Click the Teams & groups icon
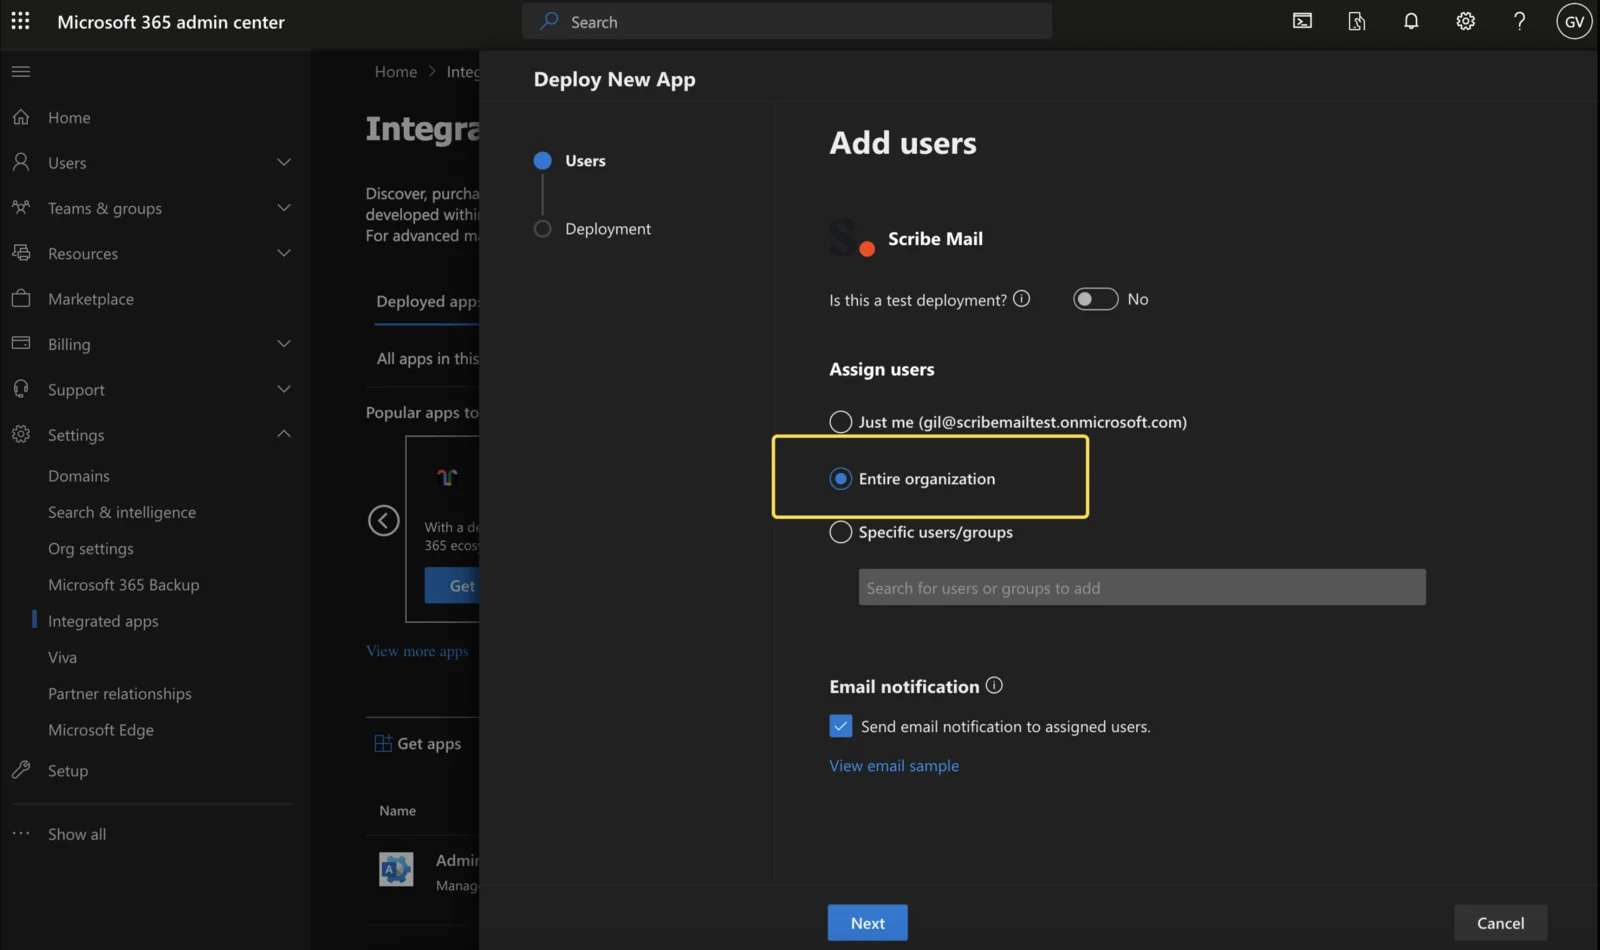The image size is (1600, 950). [x=21, y=207]
